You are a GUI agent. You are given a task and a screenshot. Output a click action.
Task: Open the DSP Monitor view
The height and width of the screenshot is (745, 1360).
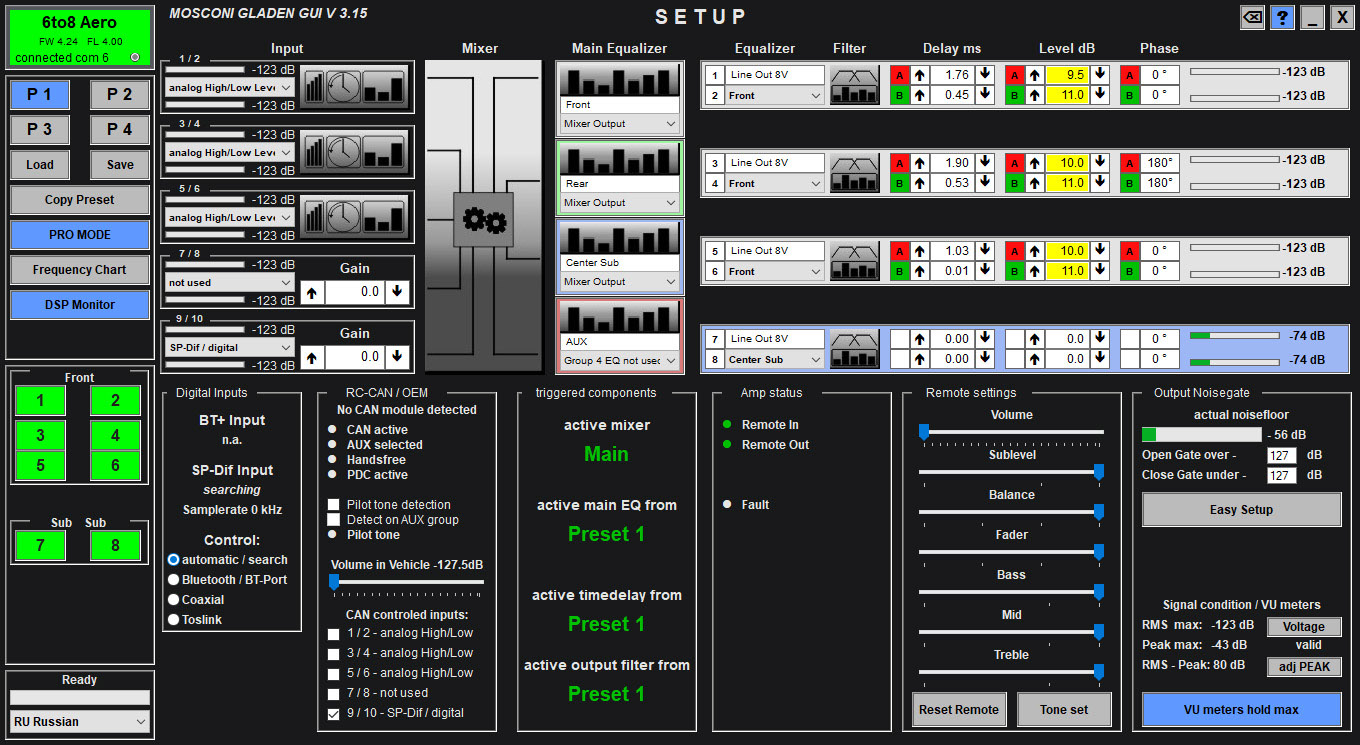coord(80,305)
